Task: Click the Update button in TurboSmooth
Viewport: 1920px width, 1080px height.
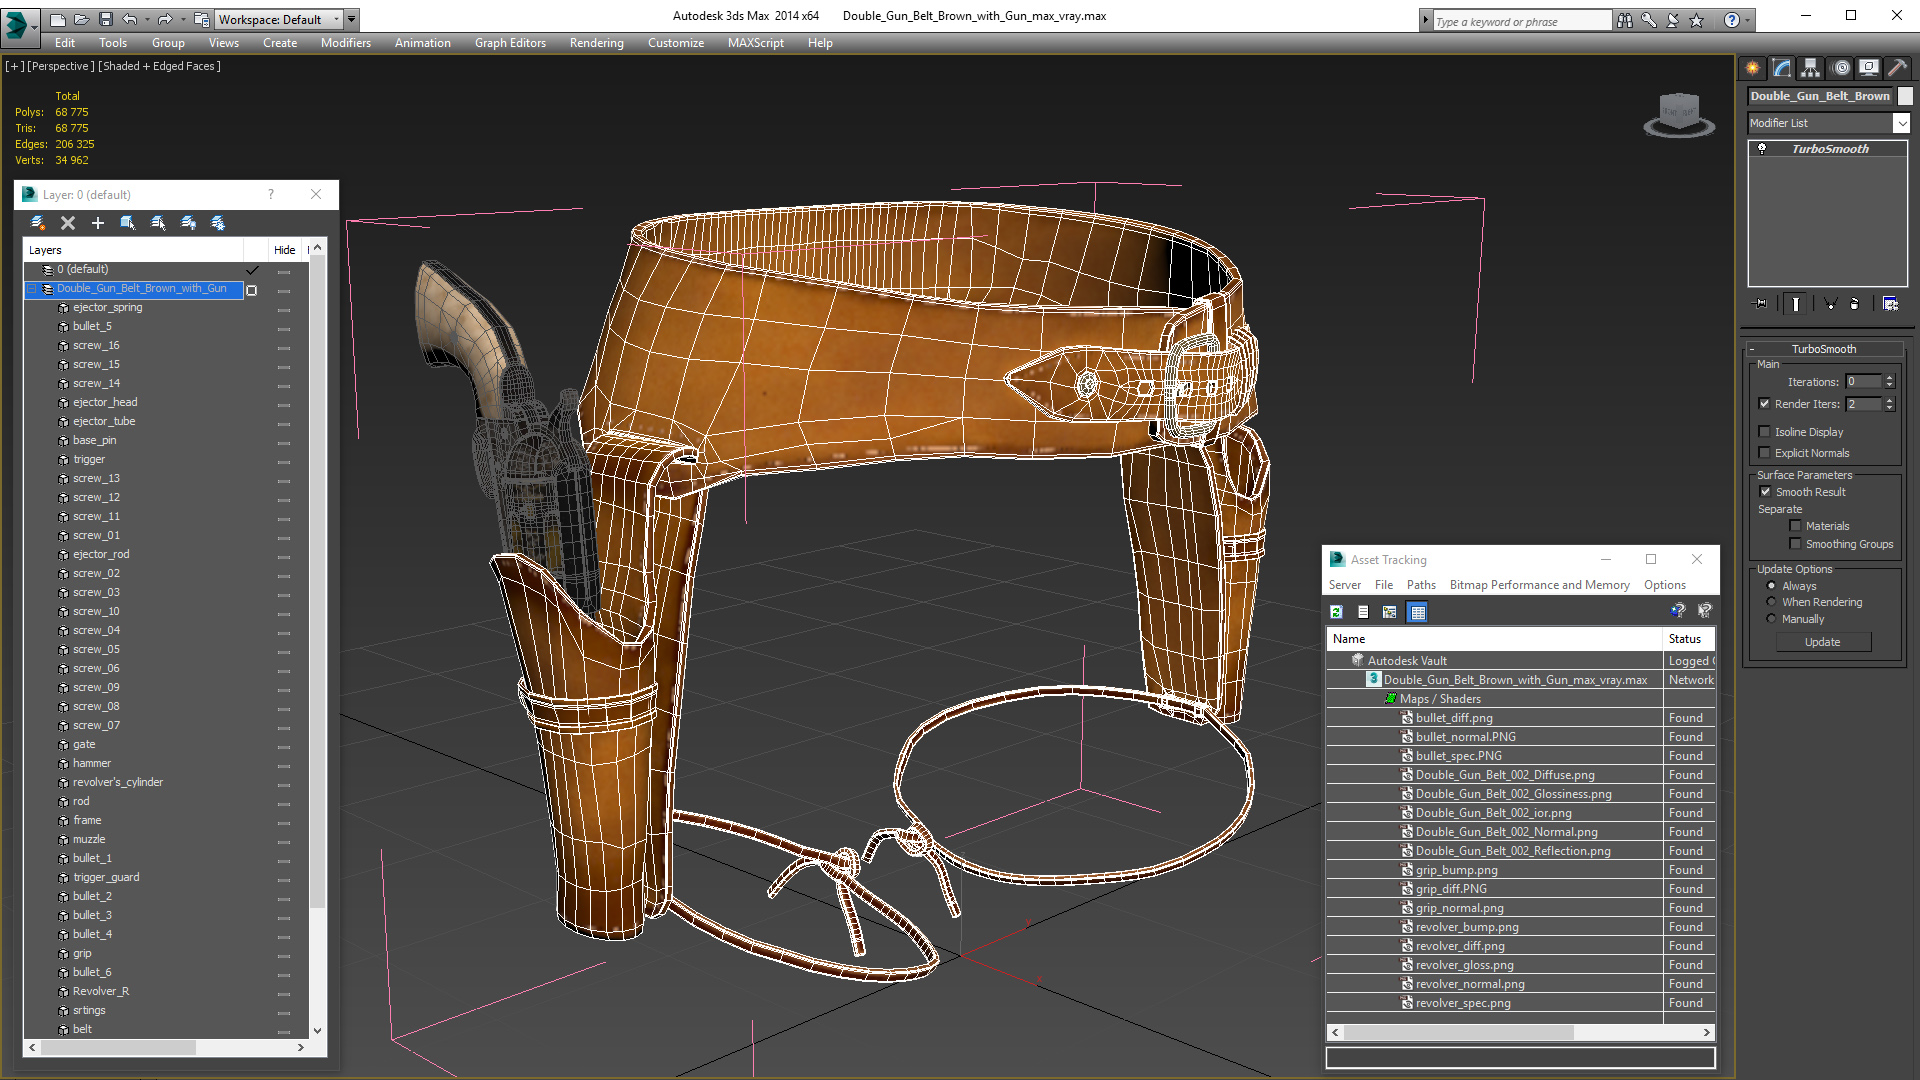Action: tap(1822, 642)
